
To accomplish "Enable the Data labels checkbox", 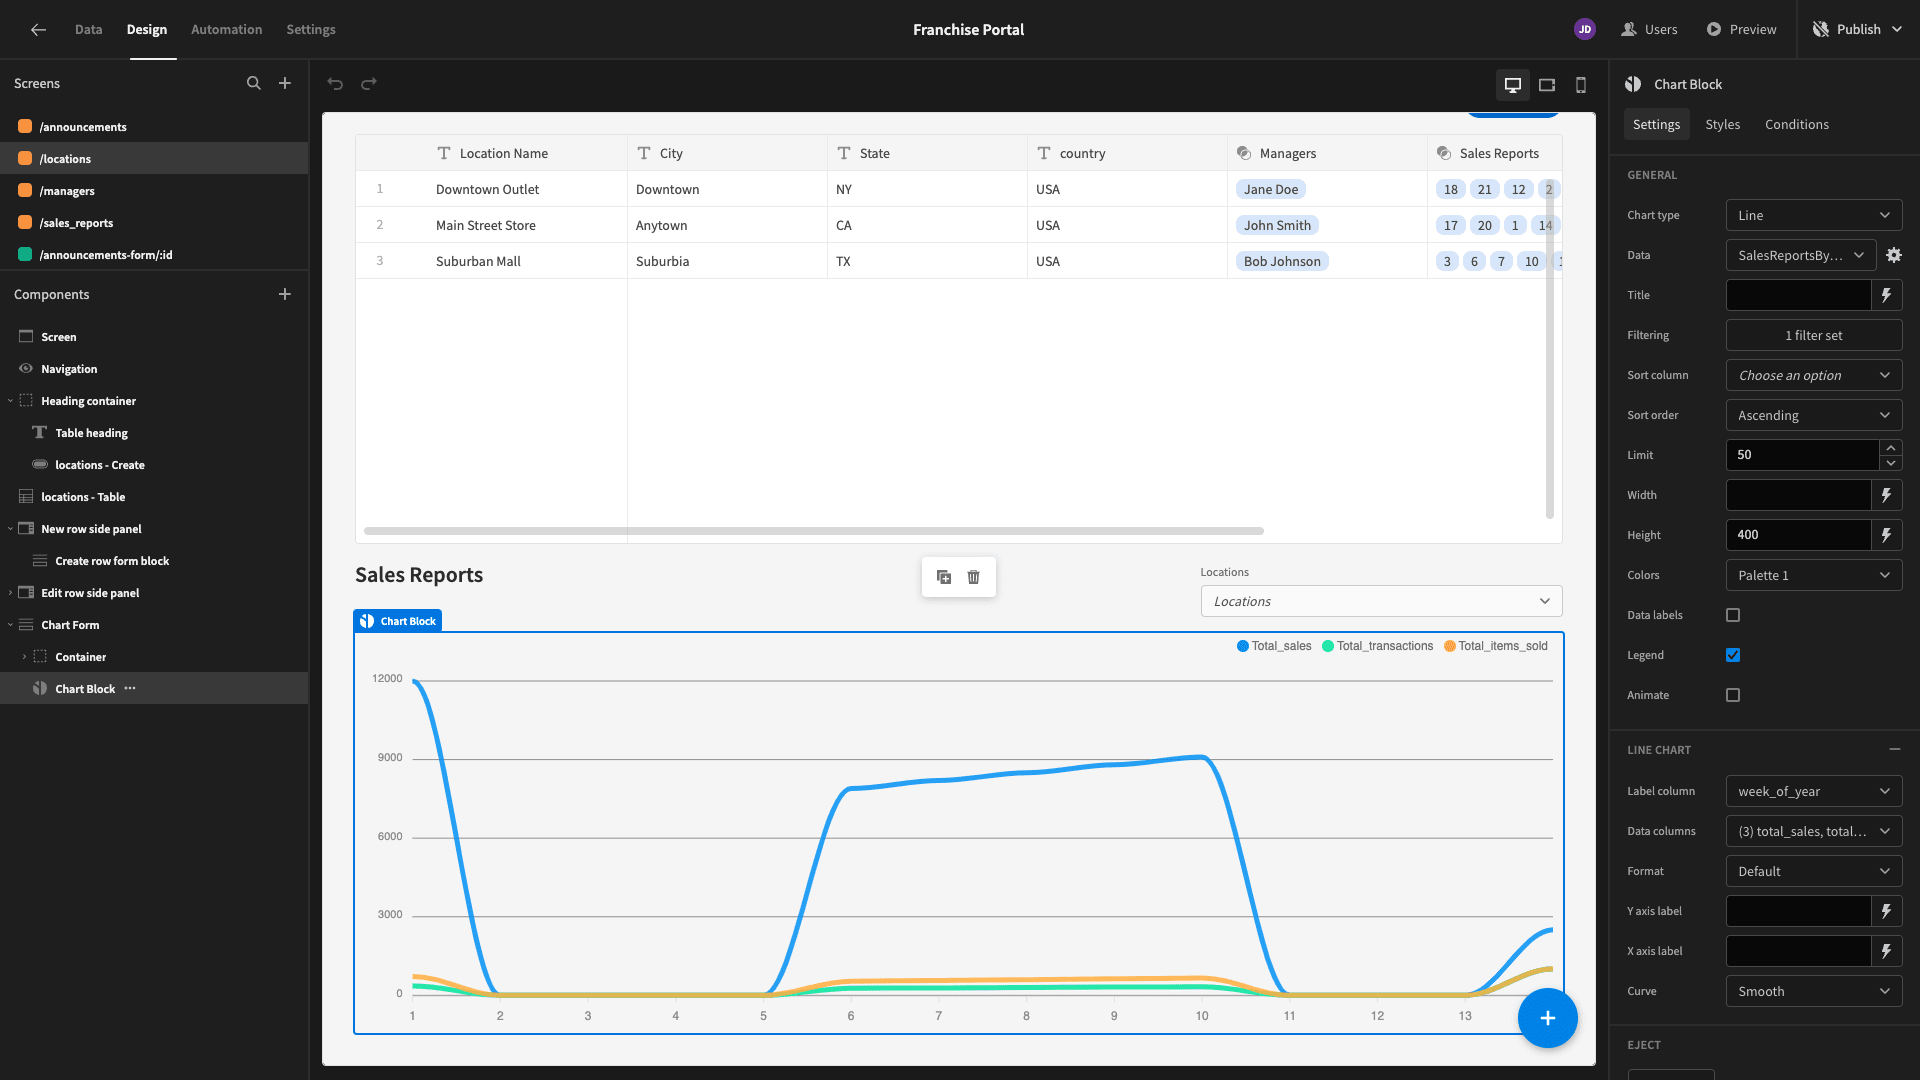I will point(1733,616).
